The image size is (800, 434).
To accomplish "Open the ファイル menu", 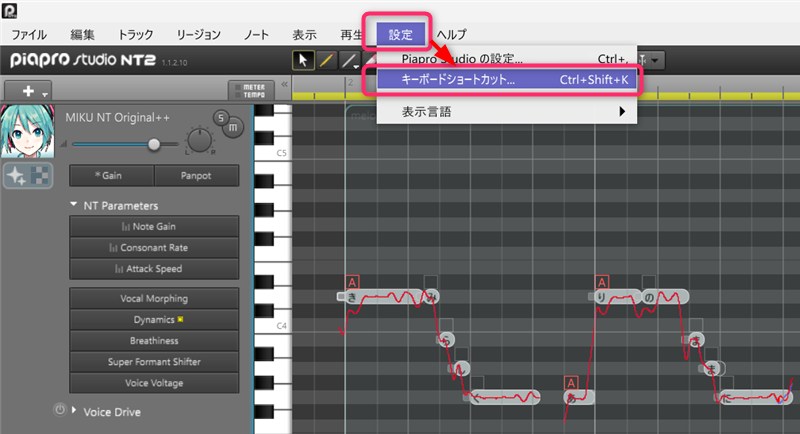I will 29,34.
